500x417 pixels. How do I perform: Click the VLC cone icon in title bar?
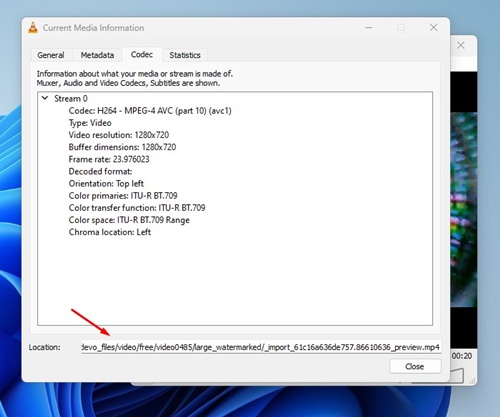pos(33,28)
